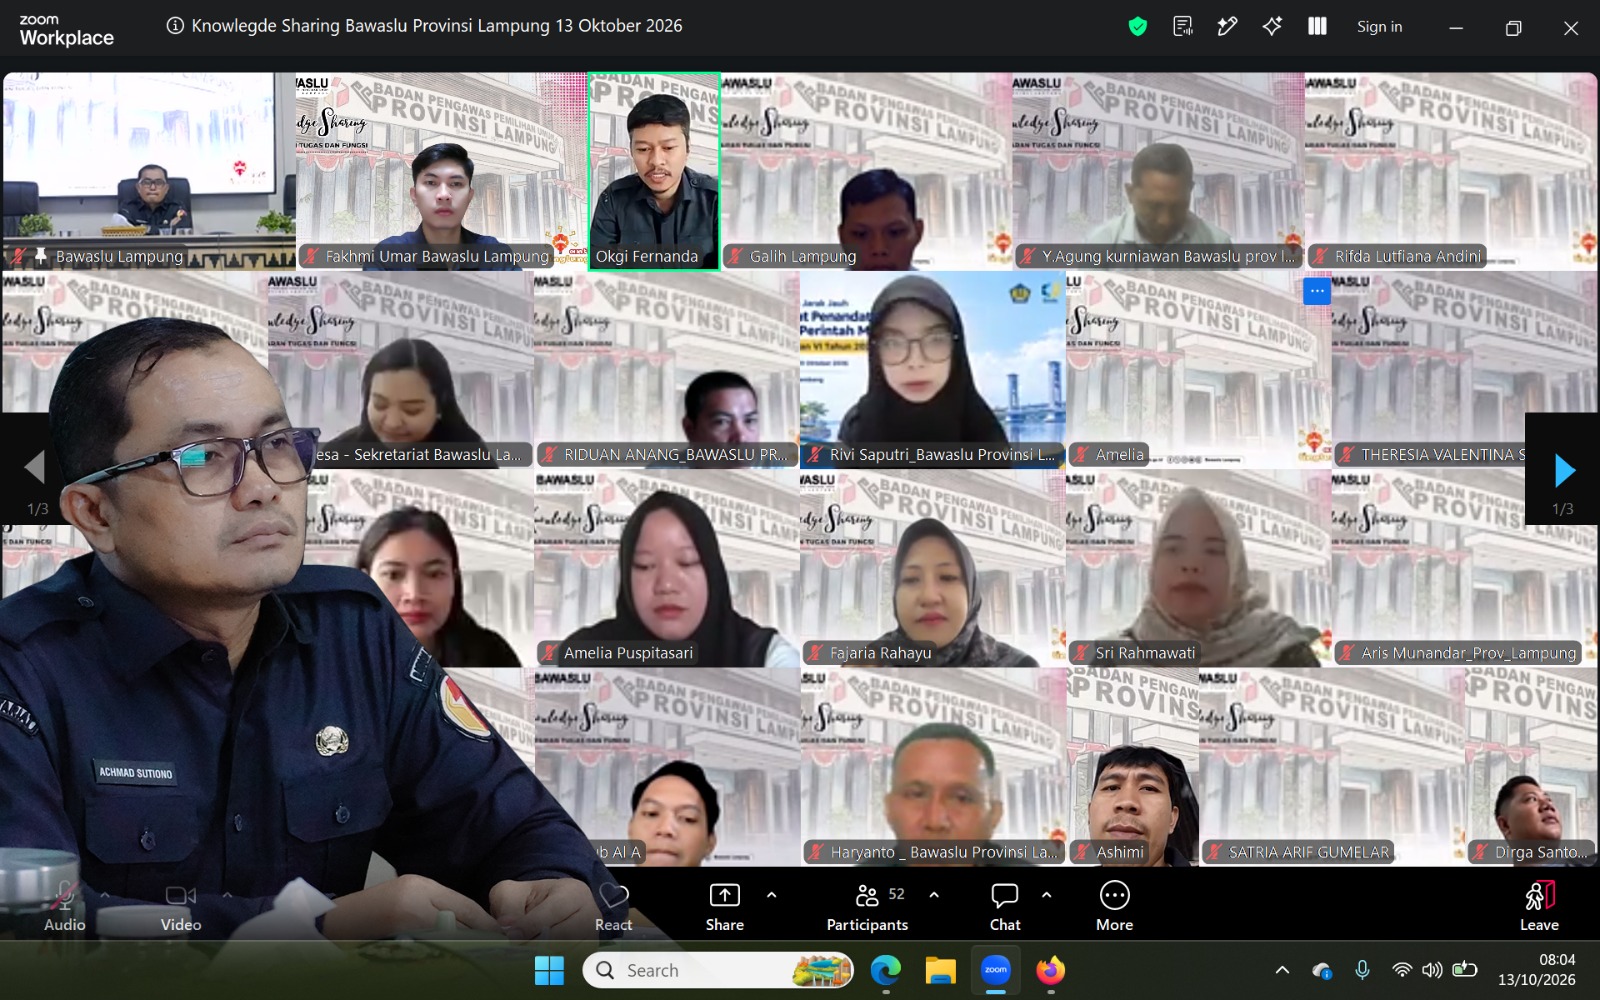1600x1000 pixels.
Task: Open the AI Companion sparkle icon
Action: tap(1272, 27)
